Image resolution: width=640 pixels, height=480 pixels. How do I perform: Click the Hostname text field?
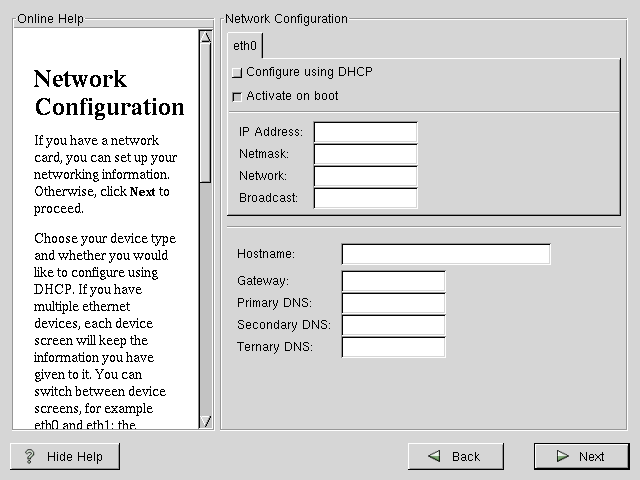click(446, 254)
